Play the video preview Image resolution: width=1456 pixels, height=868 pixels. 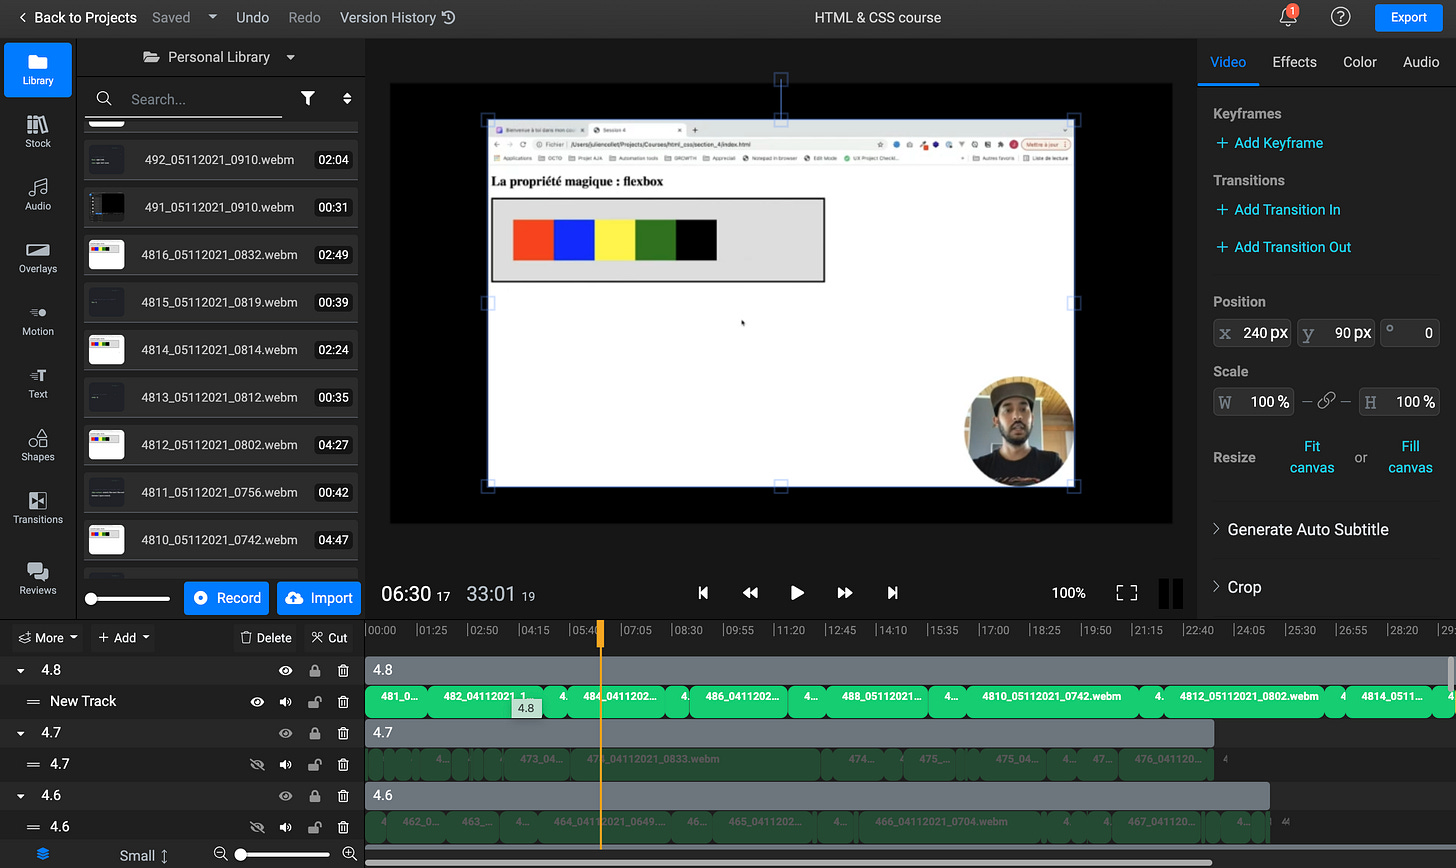click(x=797, y=593)
